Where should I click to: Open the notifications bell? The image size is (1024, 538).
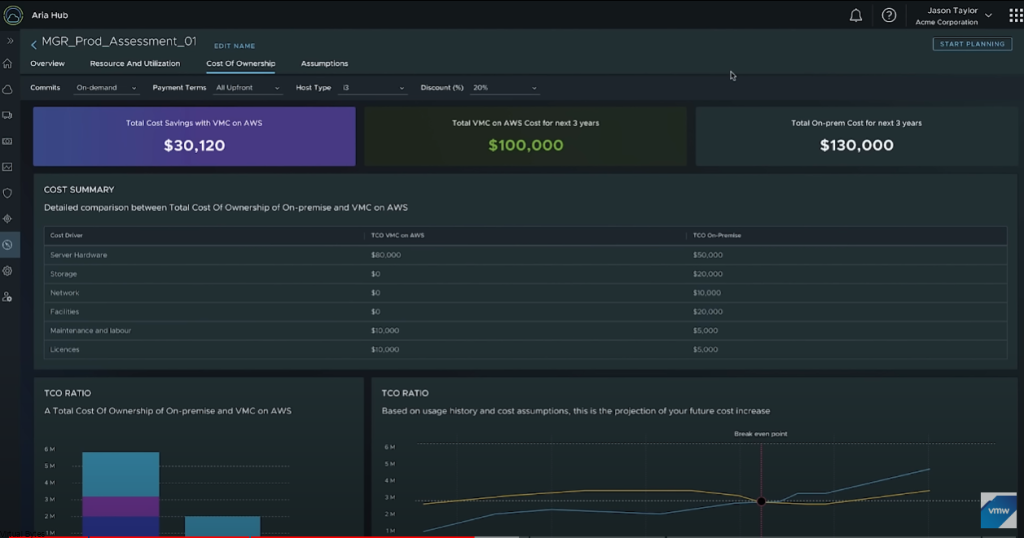tap(856, 15)
